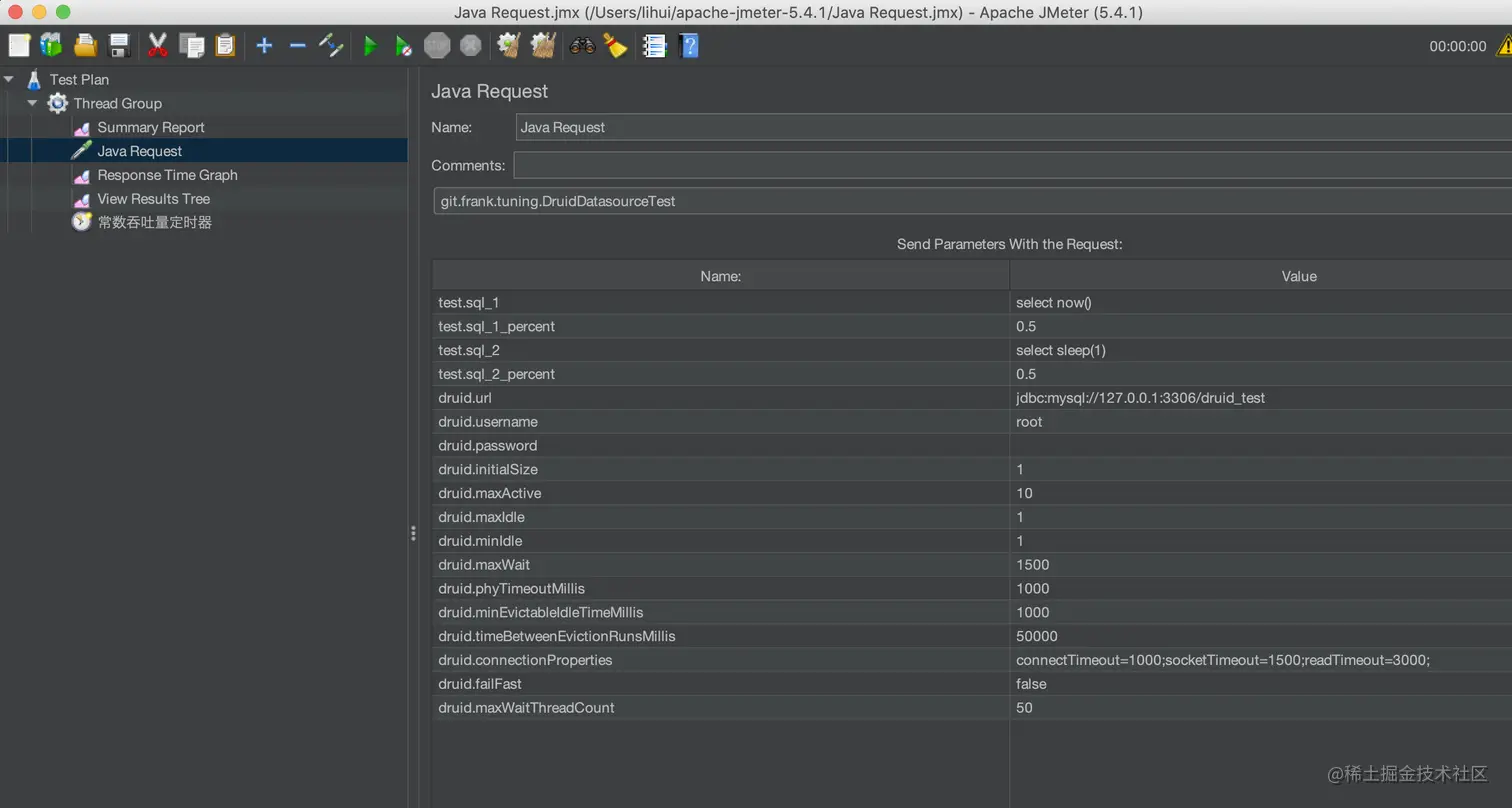Click the druid.url name cell
The width and height of the screenshot is (1512, 808).
point(720,398)
